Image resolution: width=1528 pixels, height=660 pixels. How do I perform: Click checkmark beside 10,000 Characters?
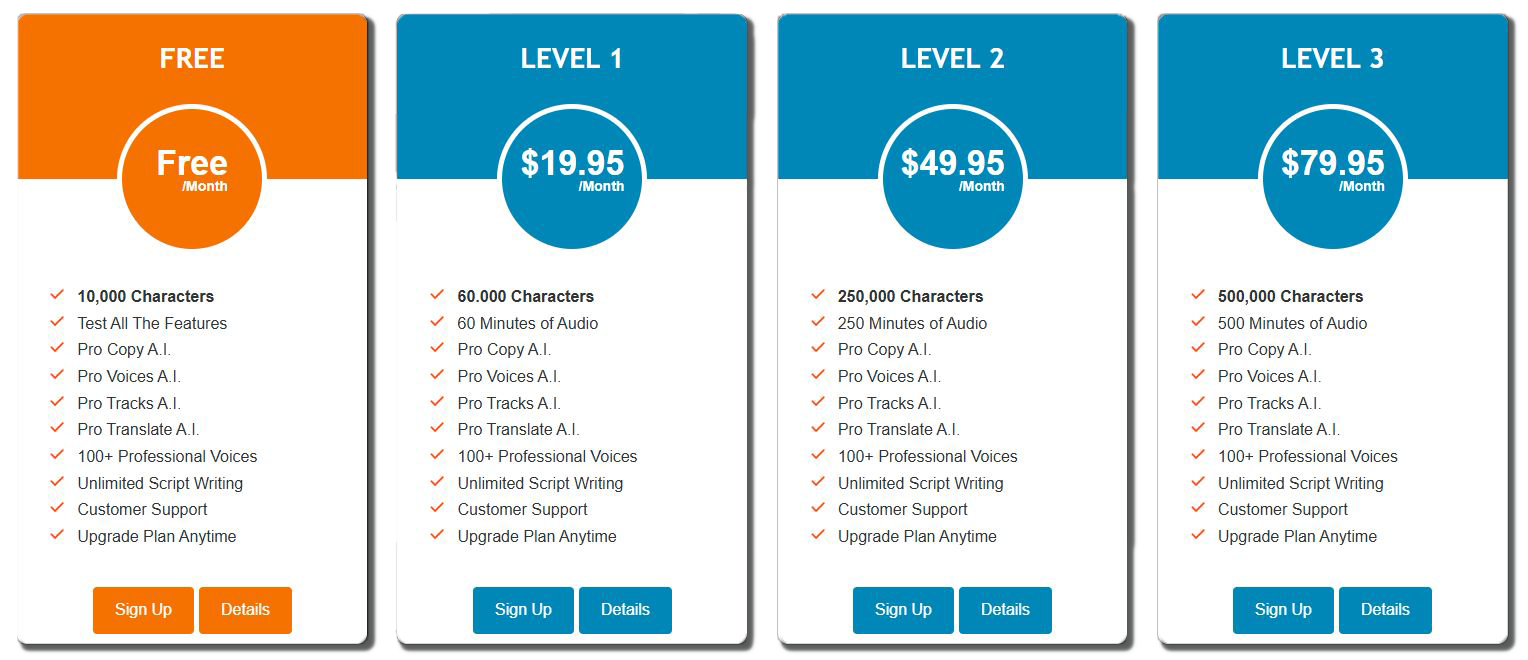[x=57, y=295]
